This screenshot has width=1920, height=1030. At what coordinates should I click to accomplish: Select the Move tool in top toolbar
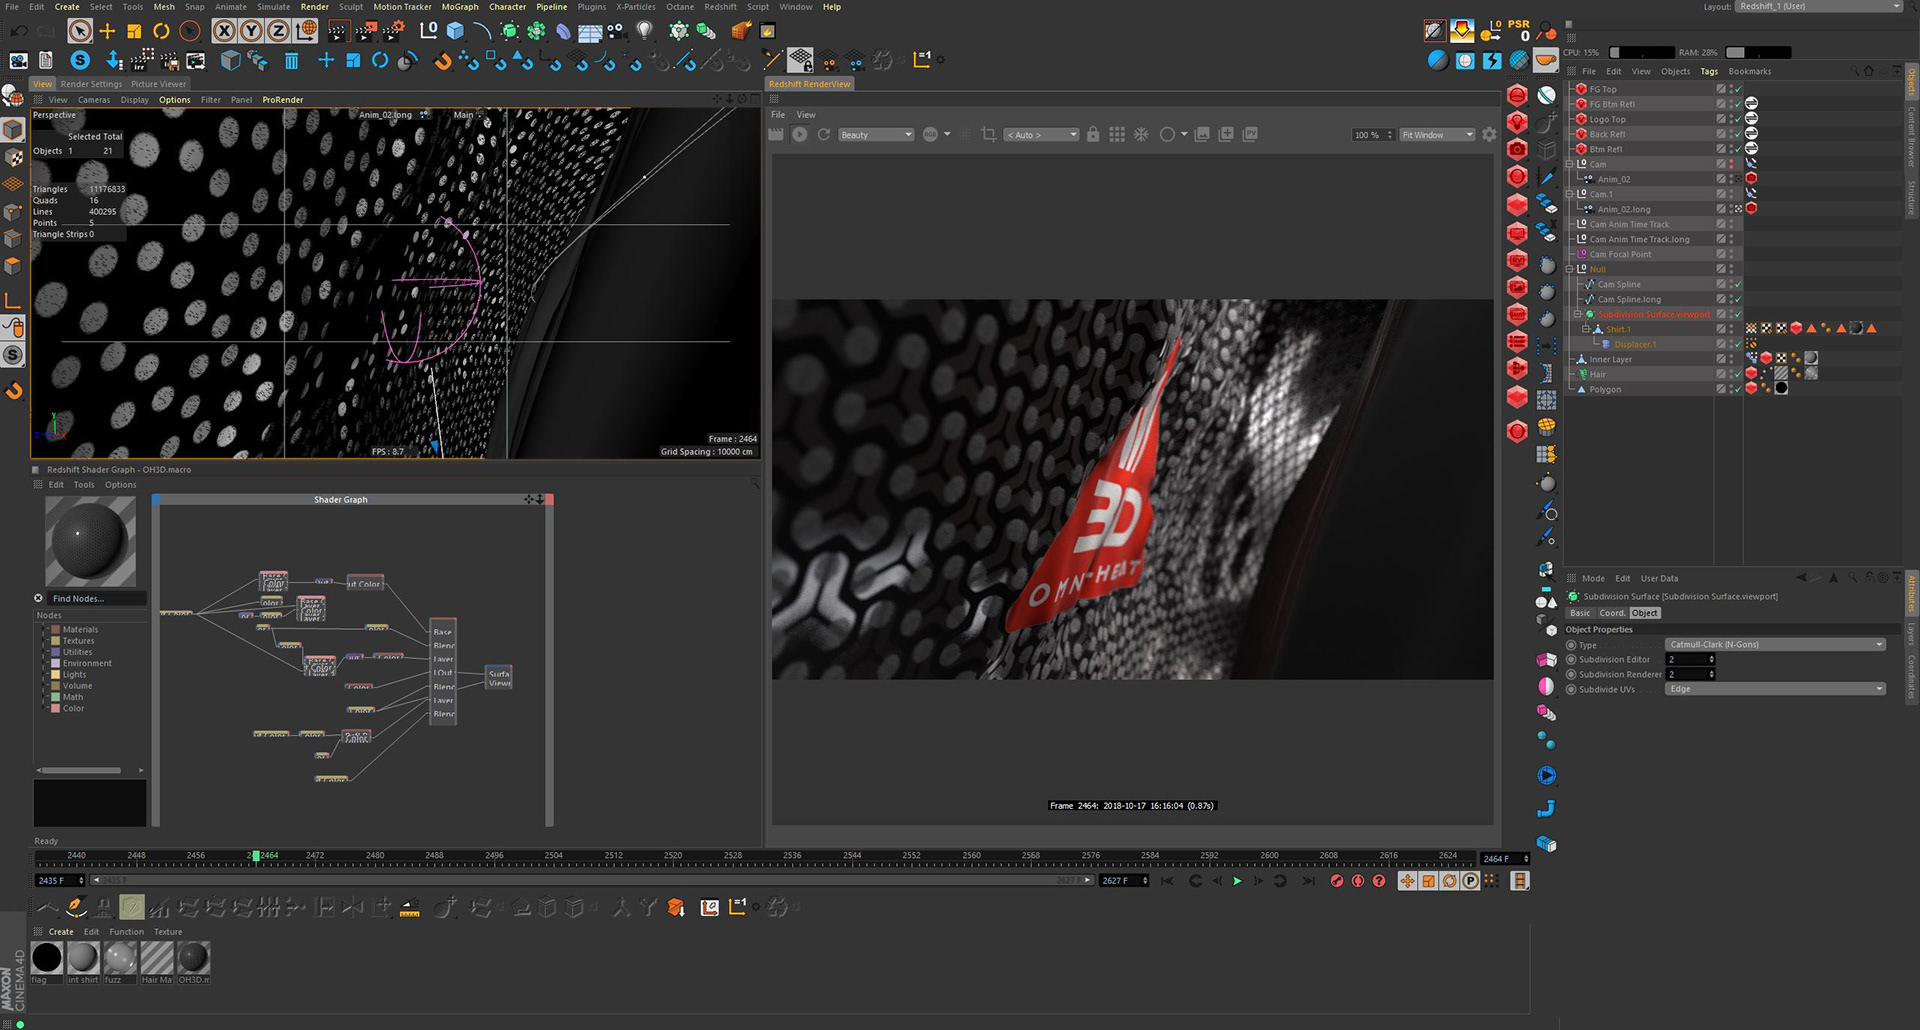[x=107, y=32]
